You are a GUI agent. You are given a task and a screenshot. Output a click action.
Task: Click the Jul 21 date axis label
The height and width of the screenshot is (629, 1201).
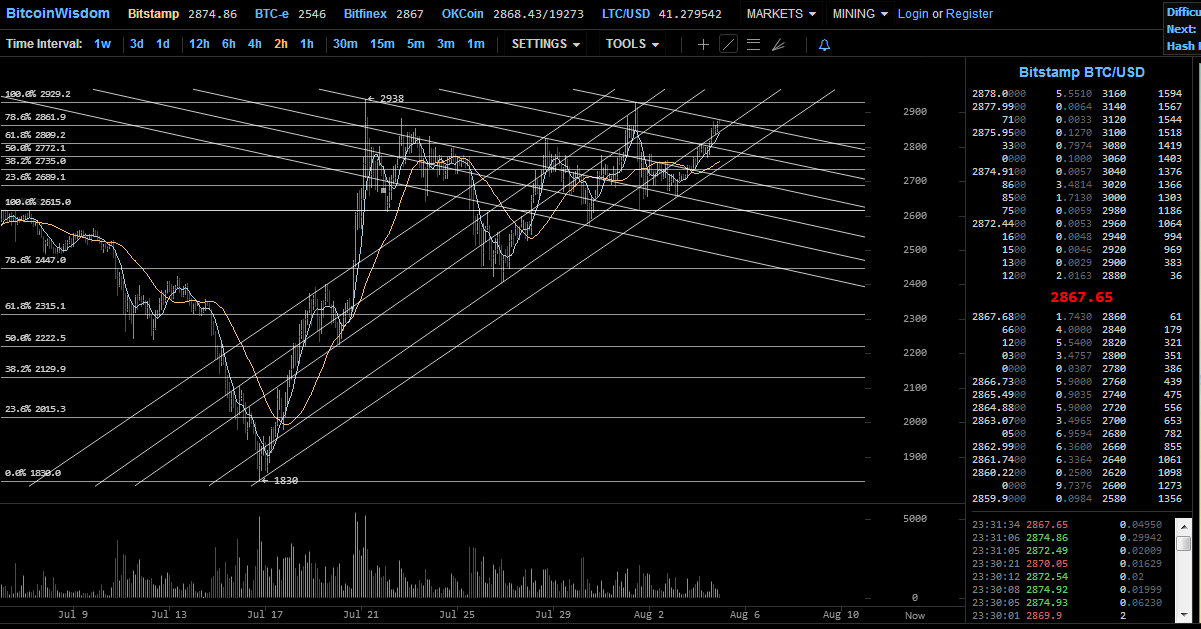(x=360, y=614)
